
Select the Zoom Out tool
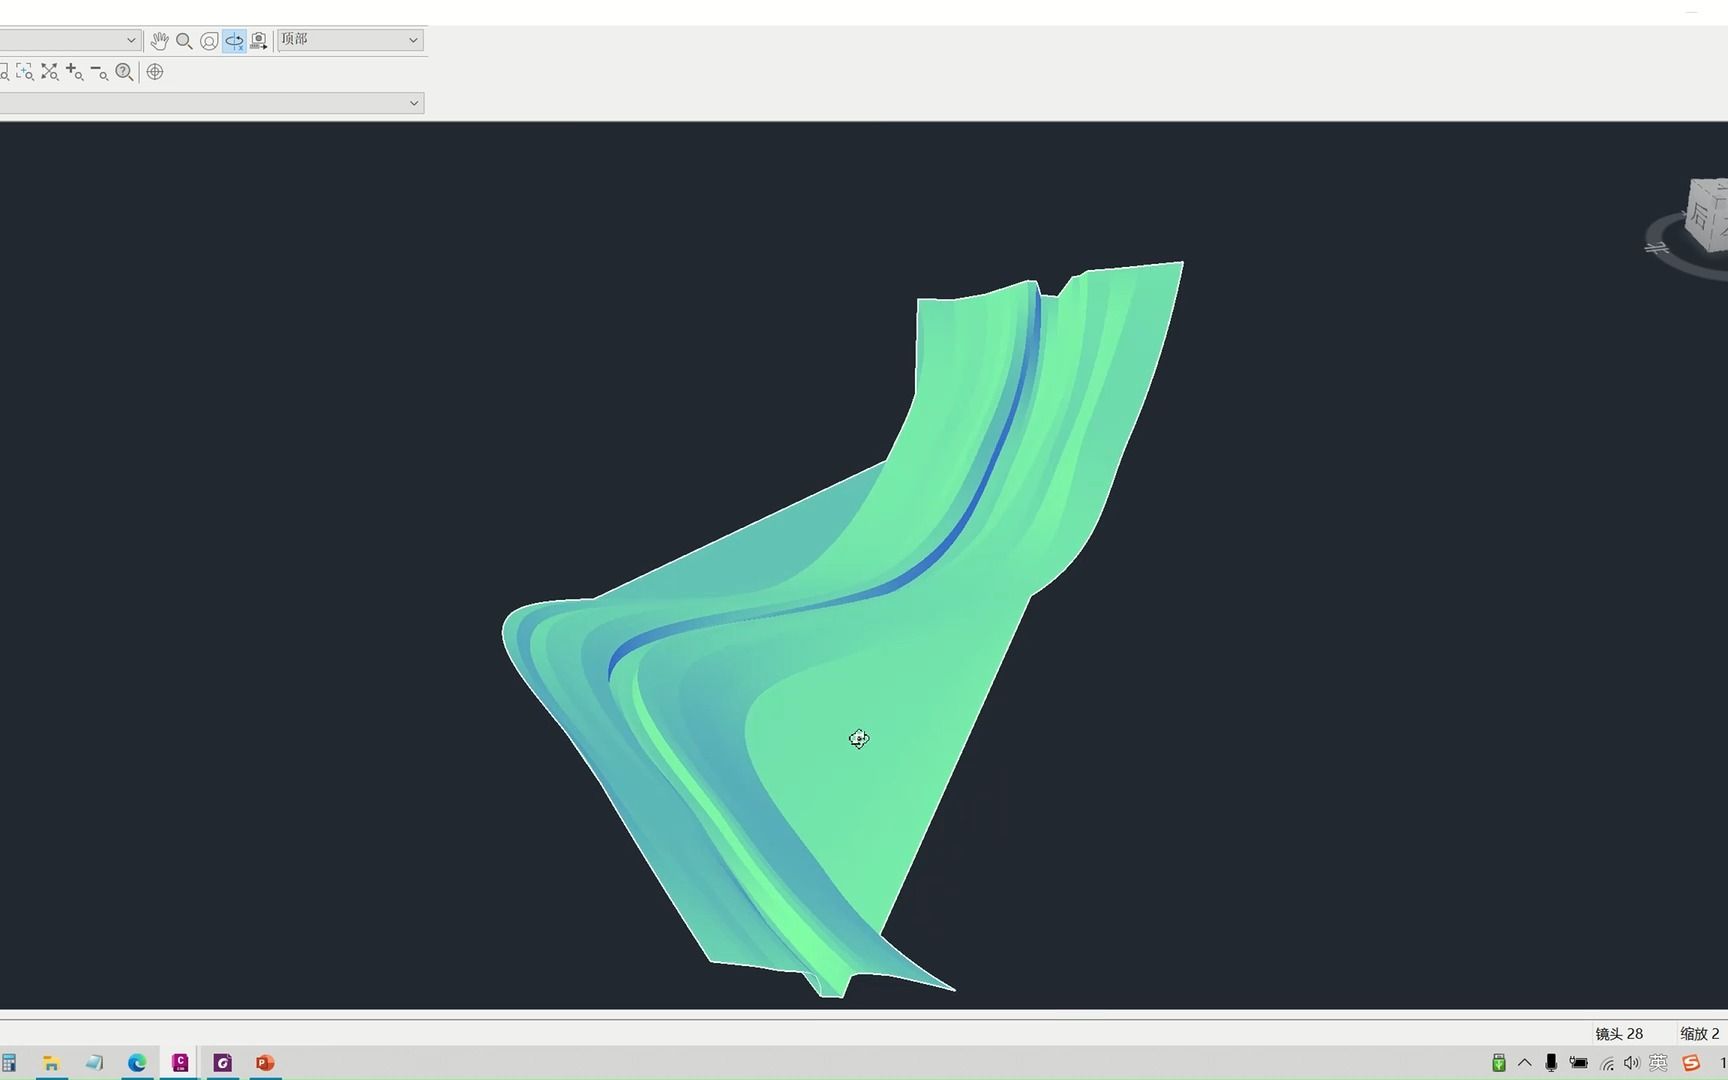point(98,72)
